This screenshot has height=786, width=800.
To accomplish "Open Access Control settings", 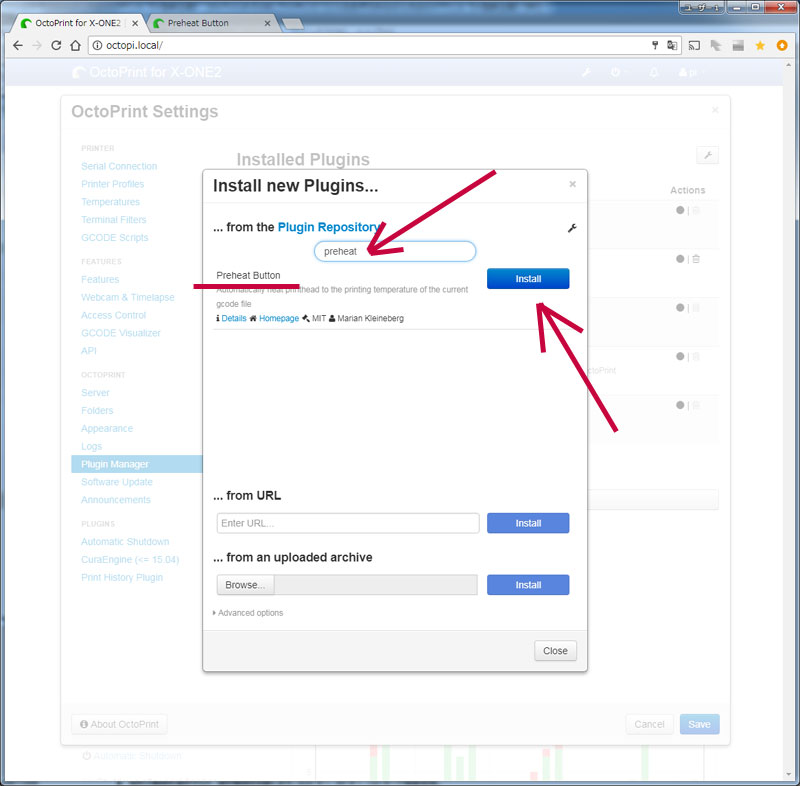I will (x=113, y=315).
